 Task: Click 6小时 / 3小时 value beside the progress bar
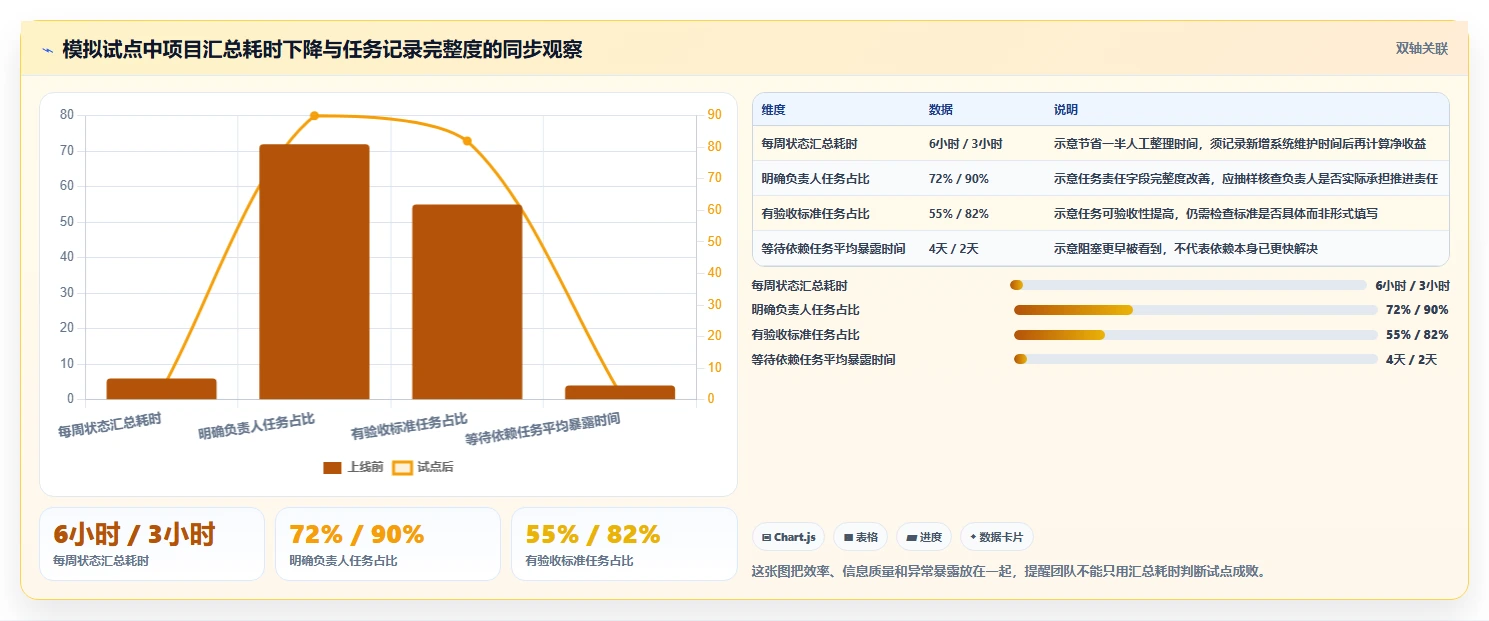tap(1412, 285)
